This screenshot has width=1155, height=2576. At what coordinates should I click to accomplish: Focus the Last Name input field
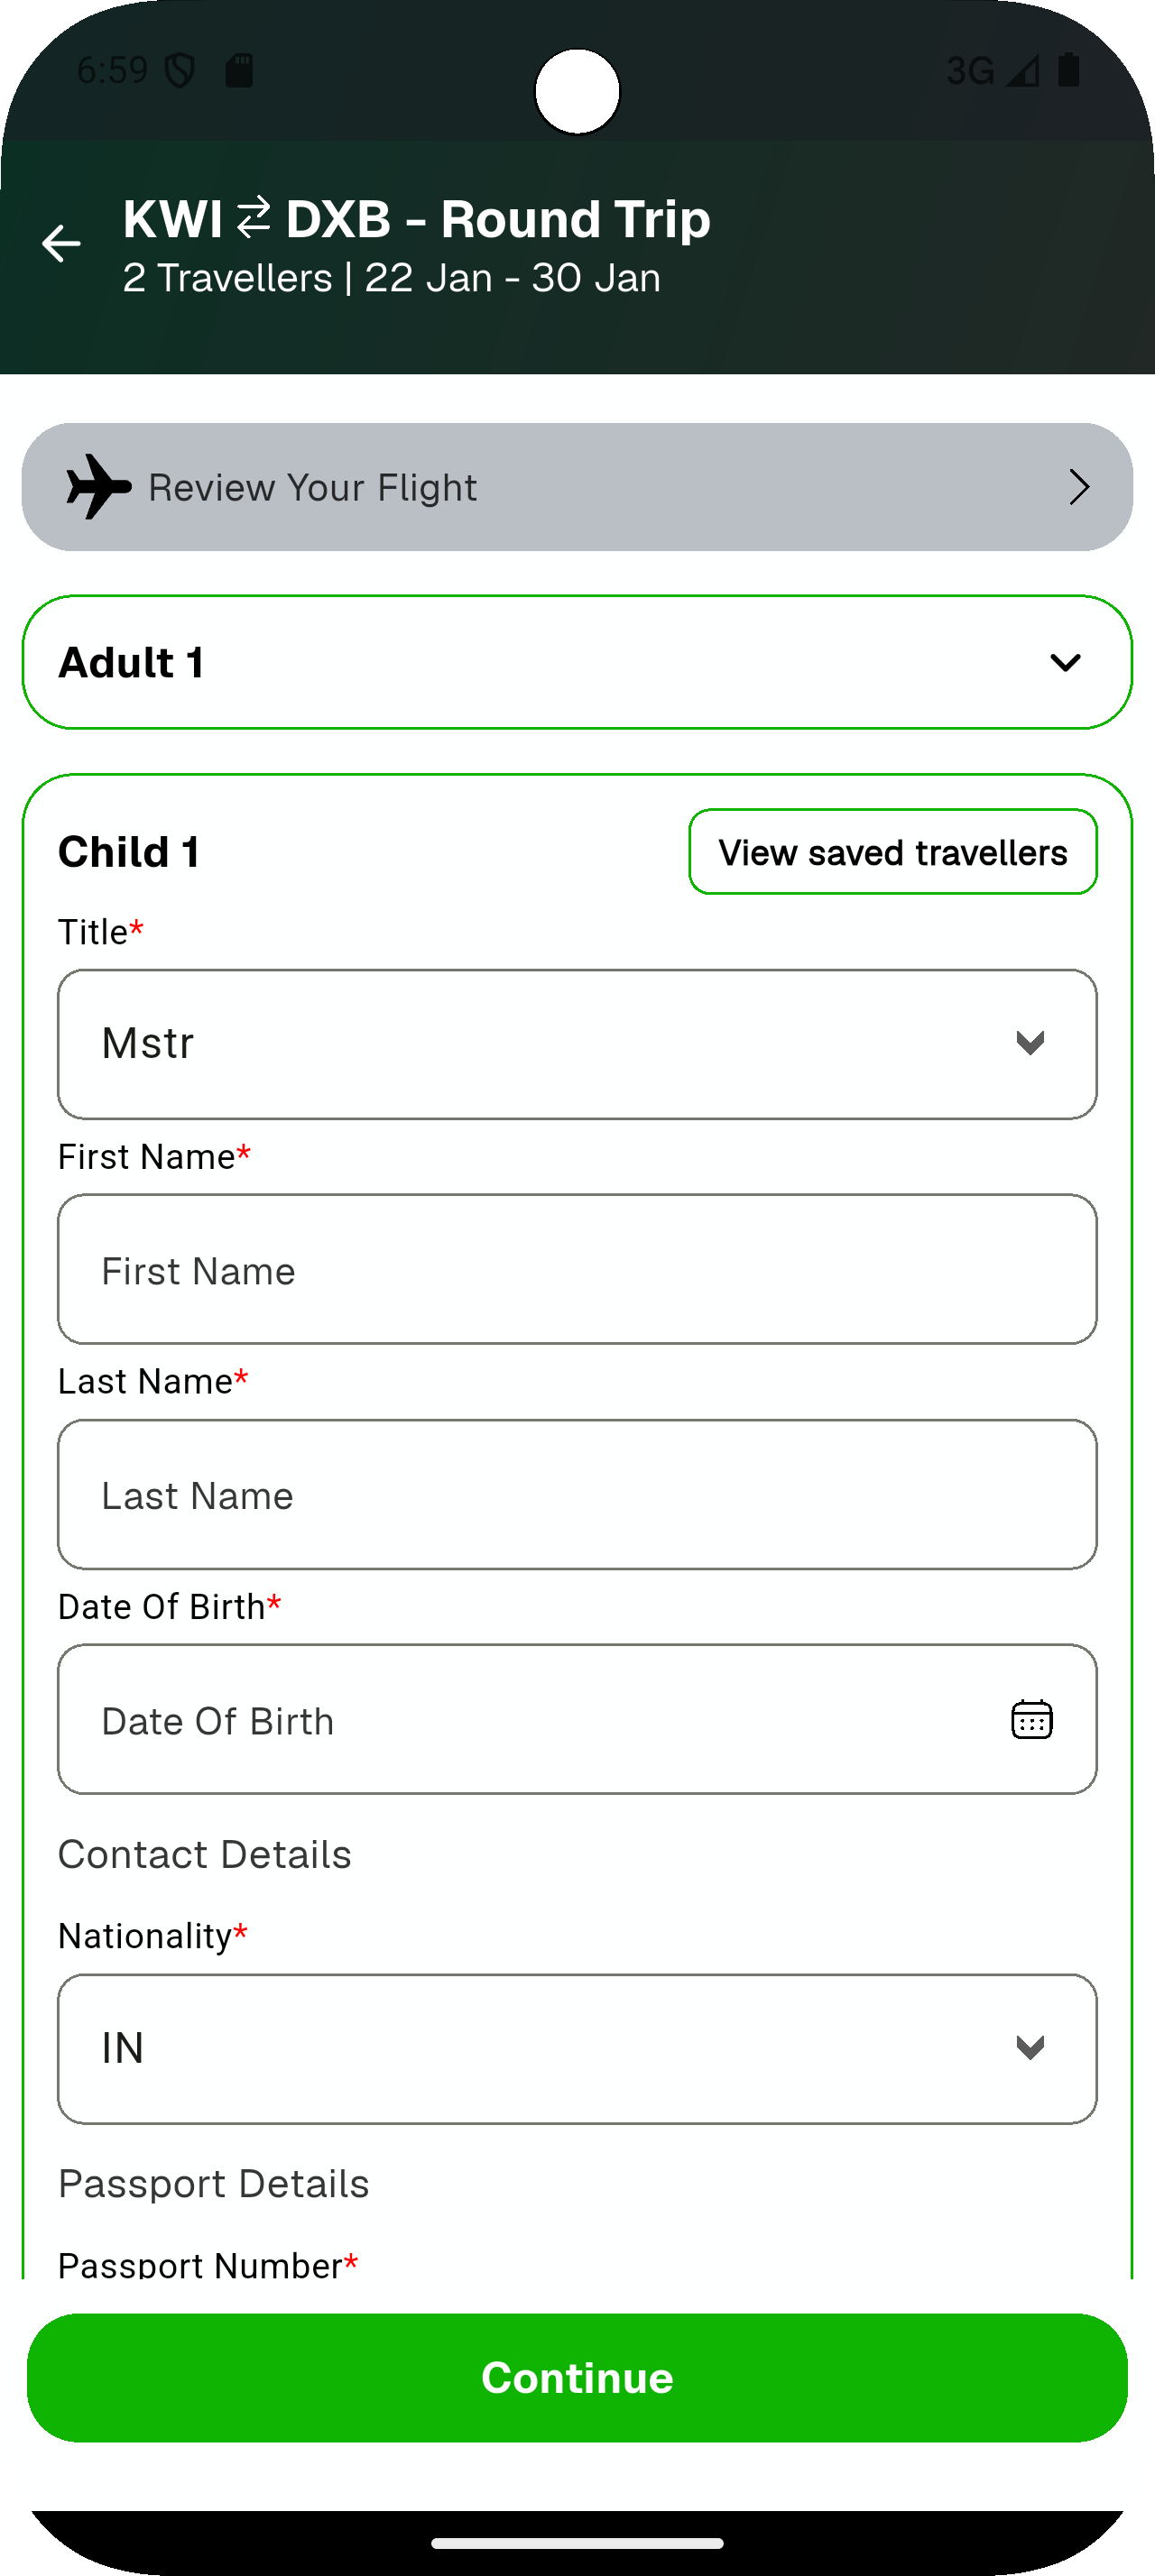pos(577,1494)
